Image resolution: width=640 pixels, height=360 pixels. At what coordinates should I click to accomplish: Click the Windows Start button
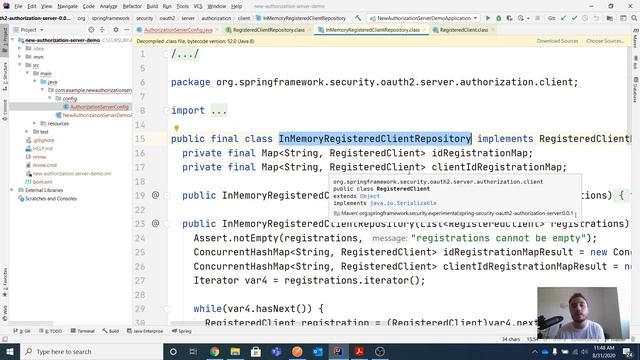click(x=10, y=351)
